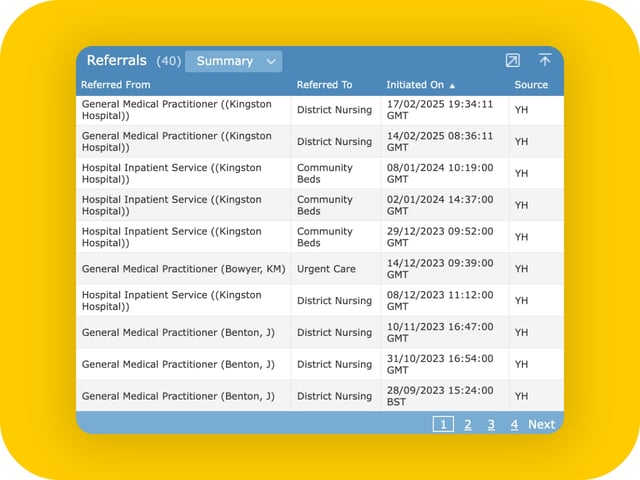640x480 pixels.
Task: Collapse the Referrals panel with the up-arrow icon
Action: [544, 61]
